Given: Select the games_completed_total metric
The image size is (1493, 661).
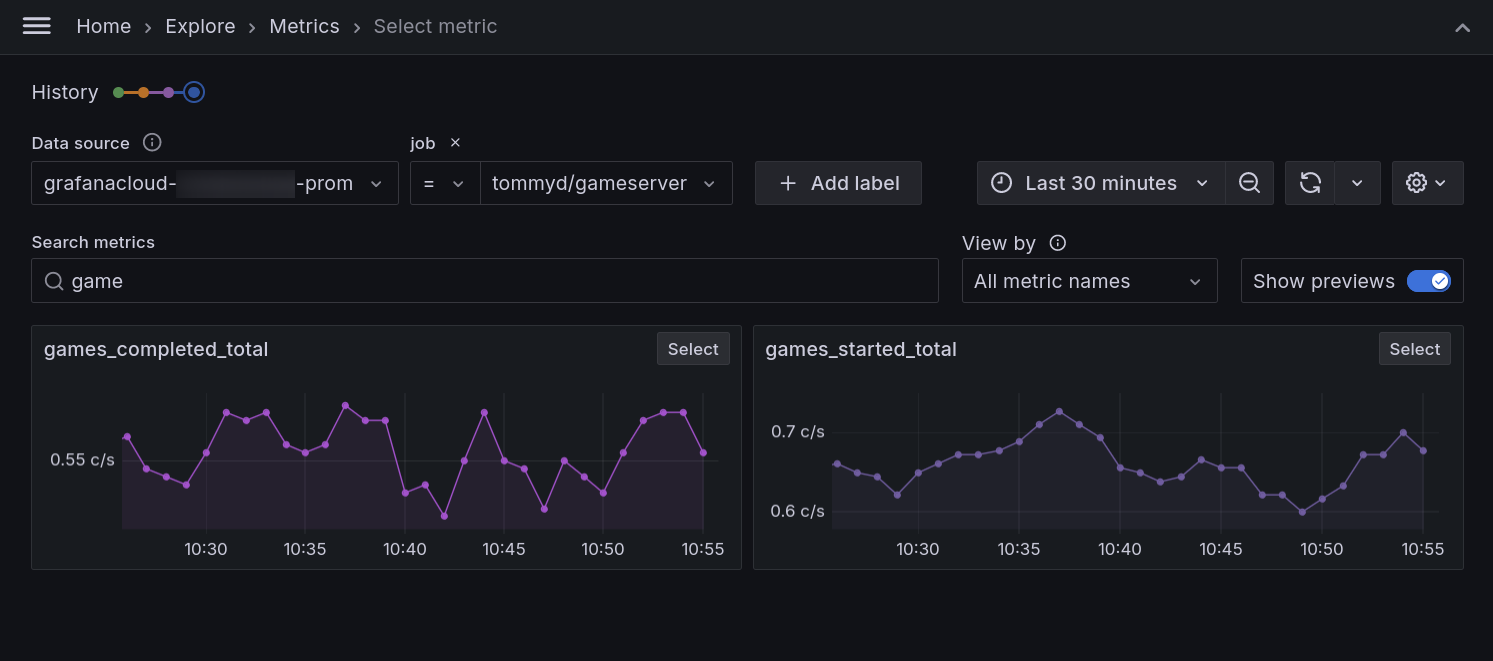Looking at the screenshot, I should (693, 349).
